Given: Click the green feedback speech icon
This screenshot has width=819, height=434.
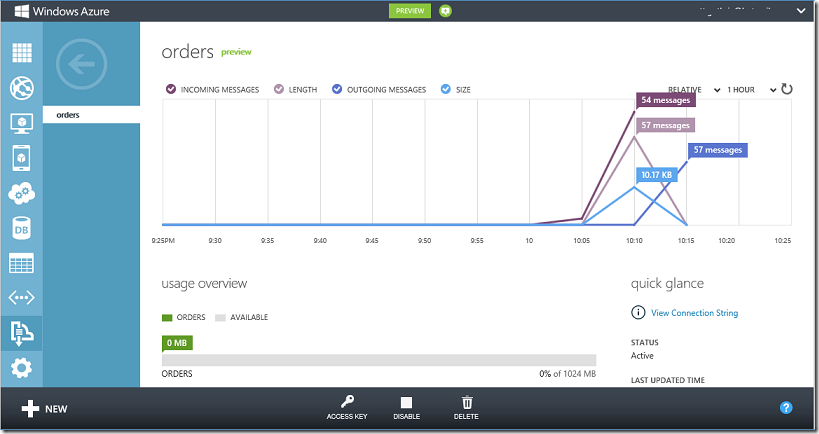Looking at the screenshot, I should coord(445,11).
